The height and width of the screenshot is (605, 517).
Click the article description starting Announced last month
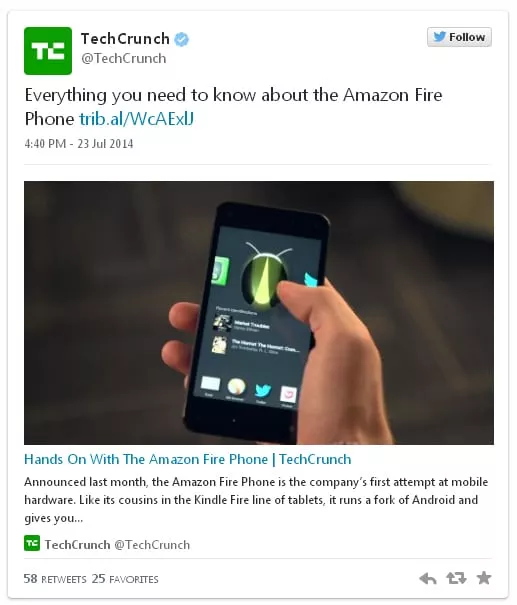click(x=256, y=500)
